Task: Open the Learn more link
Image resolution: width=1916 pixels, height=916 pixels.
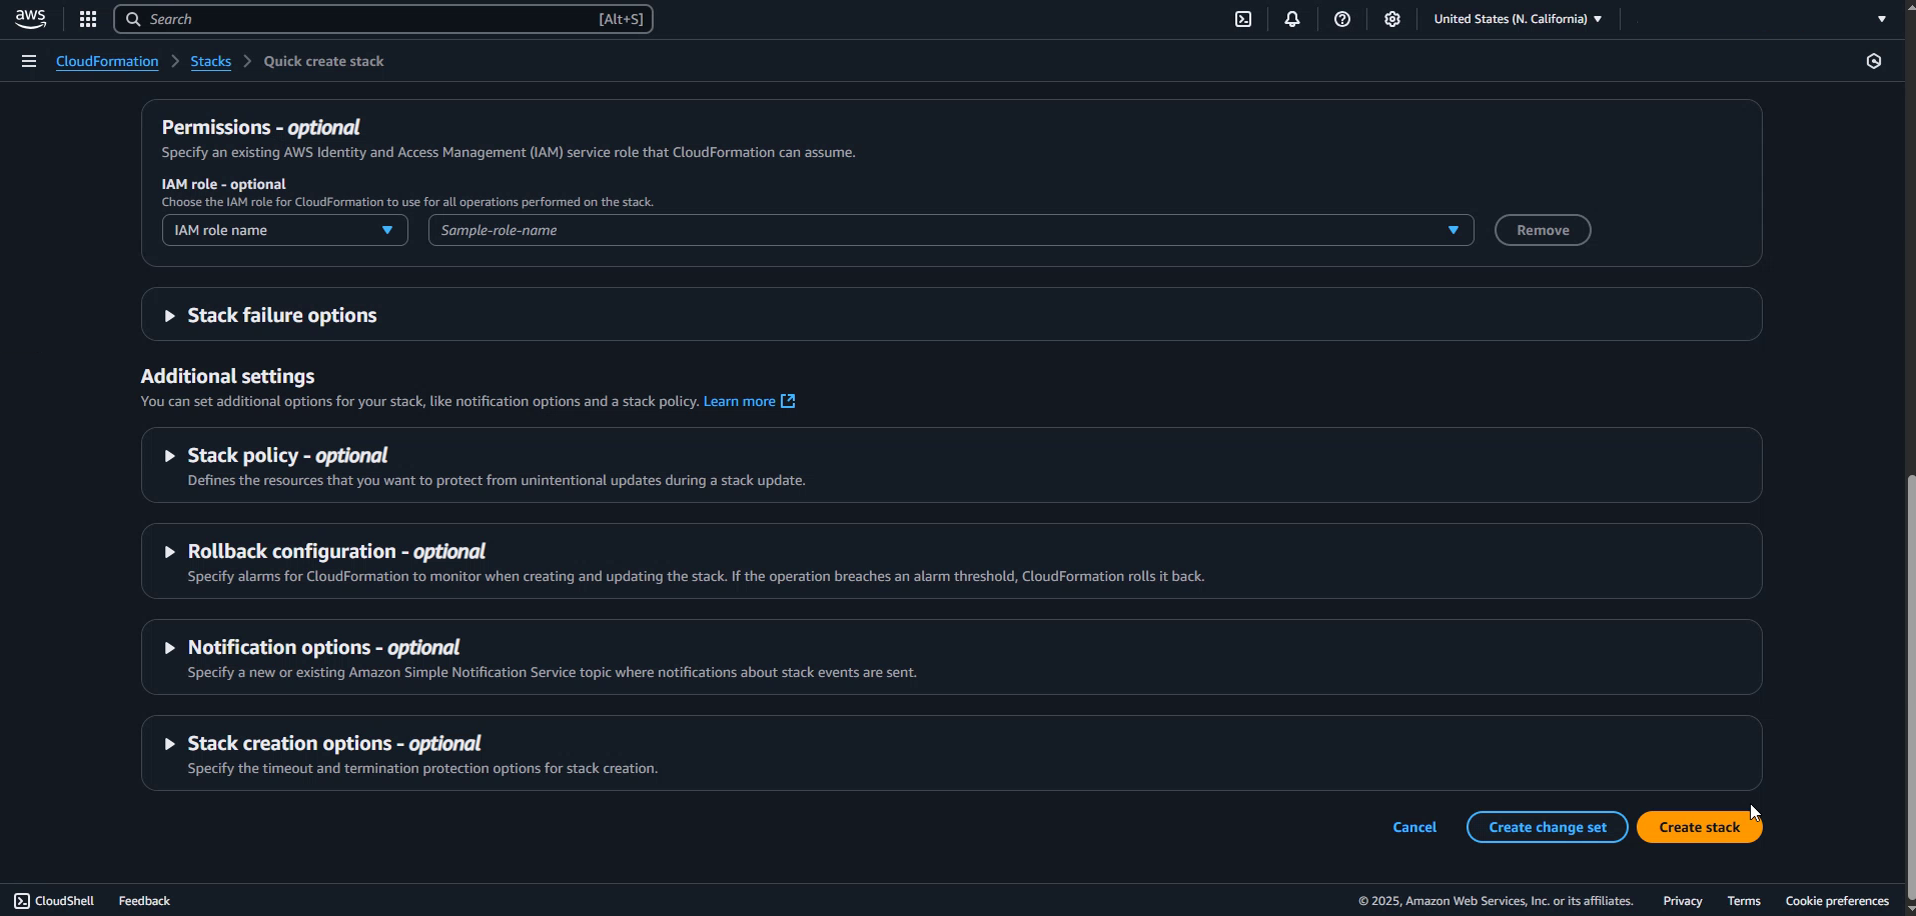Action: tap(740, 400)
